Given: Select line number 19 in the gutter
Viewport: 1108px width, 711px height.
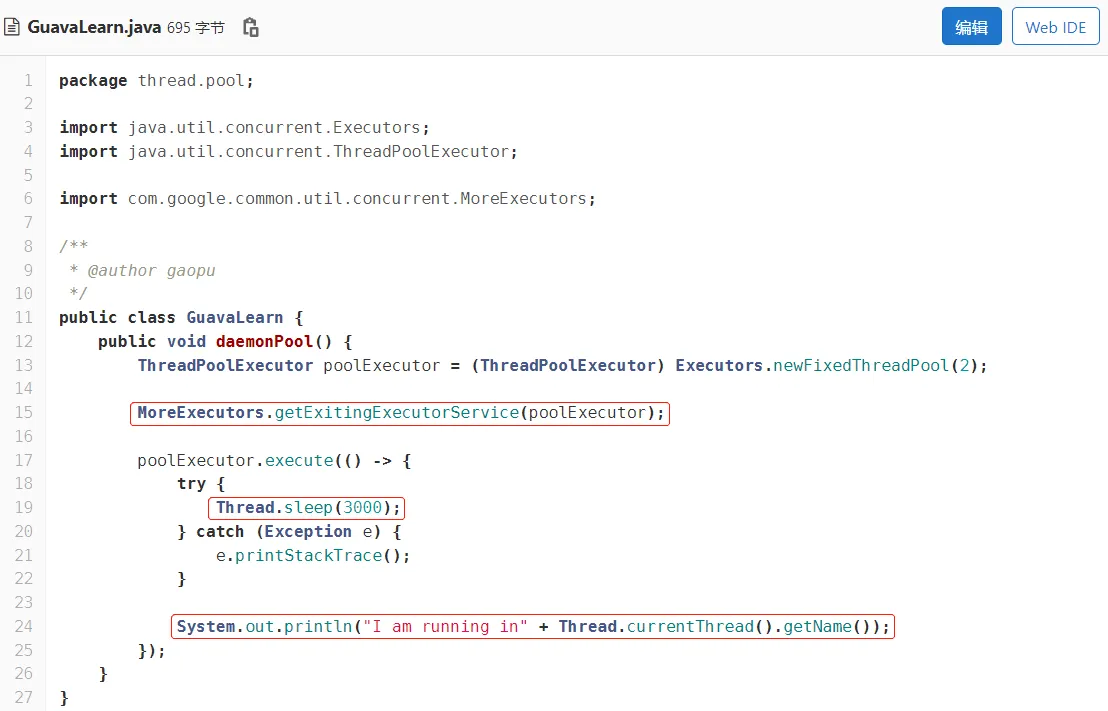Looking at the screenshot, I should click(x=24, y=507).
